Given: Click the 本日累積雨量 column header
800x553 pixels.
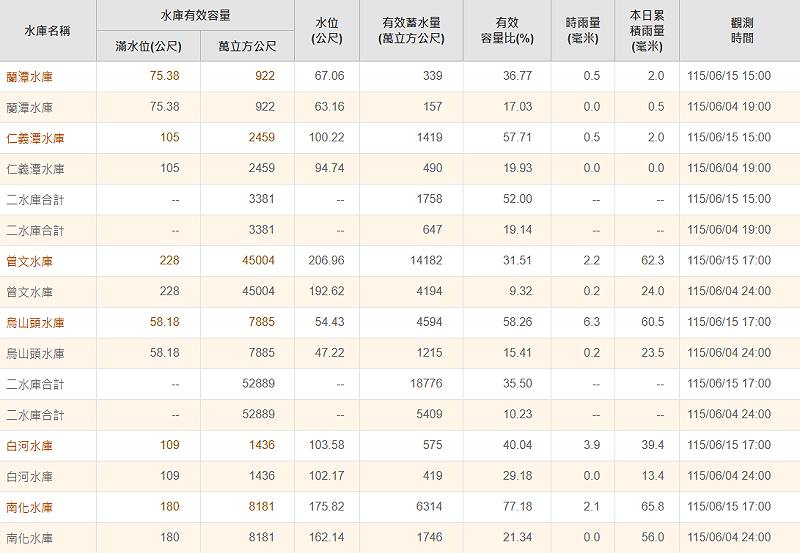Looking at the screenshot, I should pyautogui.click(x=647, y=31).
